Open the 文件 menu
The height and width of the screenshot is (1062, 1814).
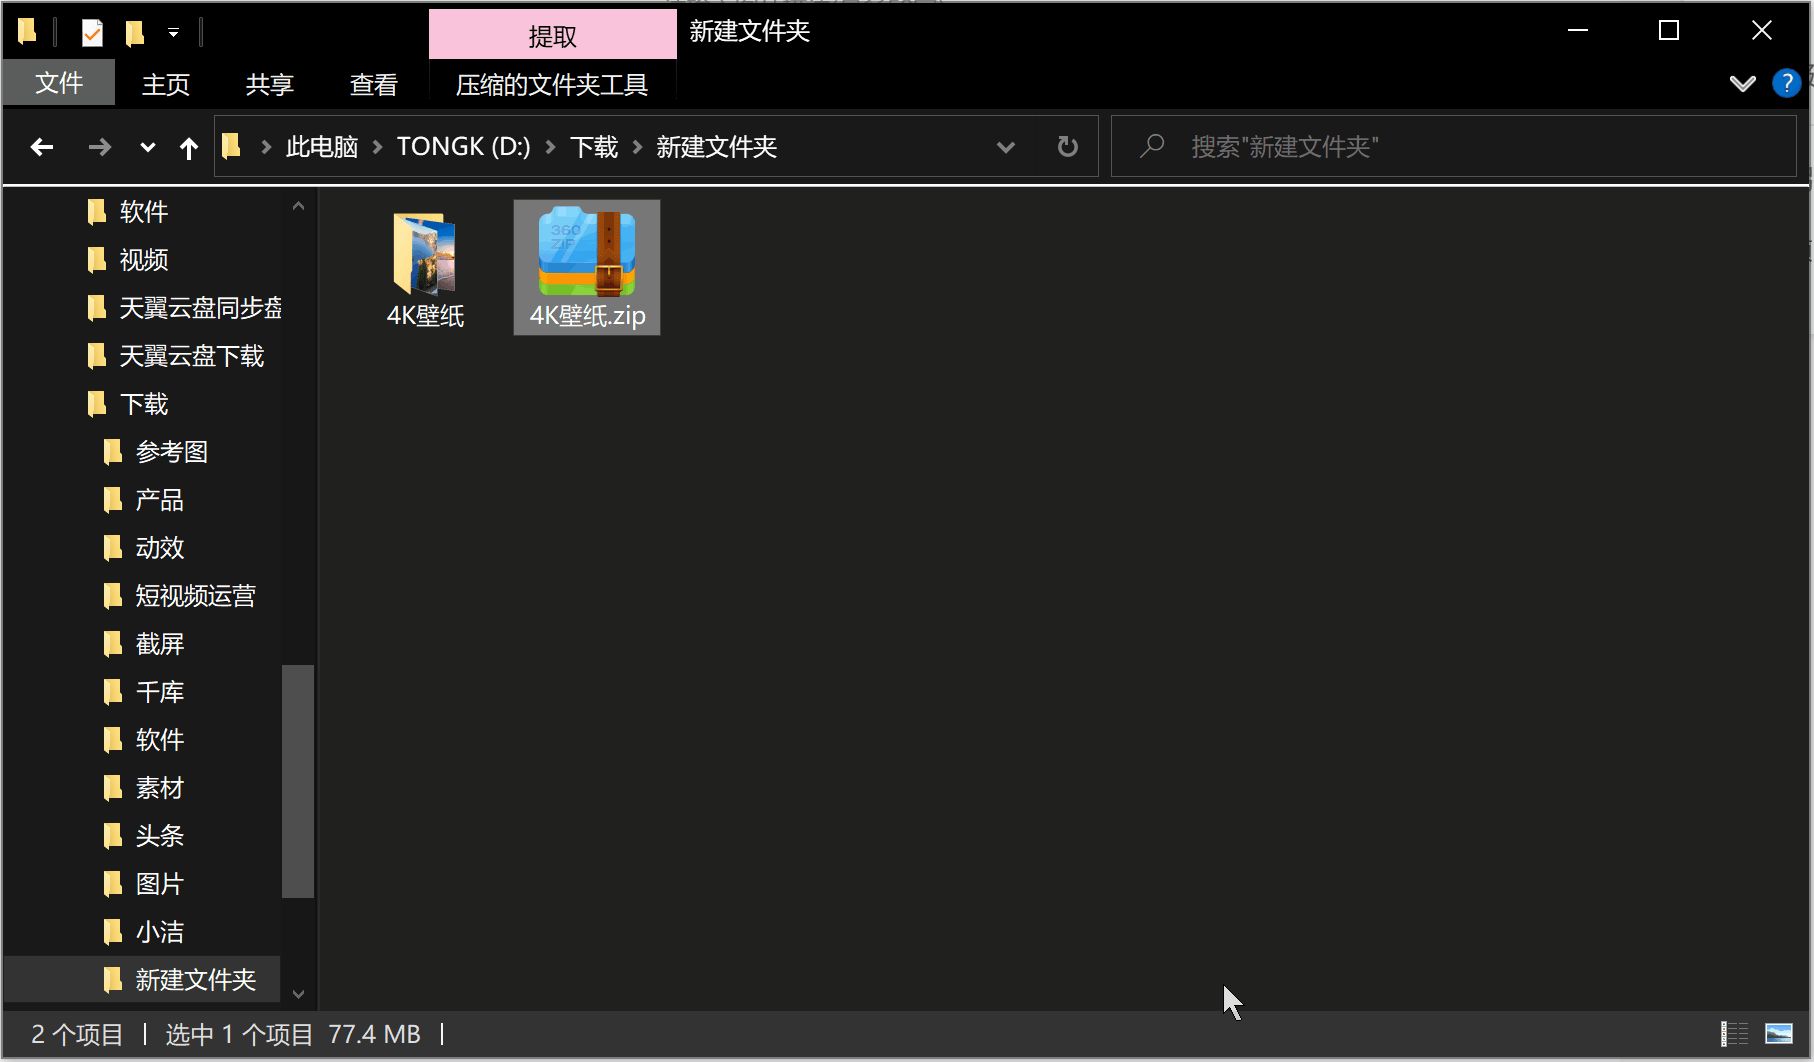pyautogui.click(x=59, y=82)
